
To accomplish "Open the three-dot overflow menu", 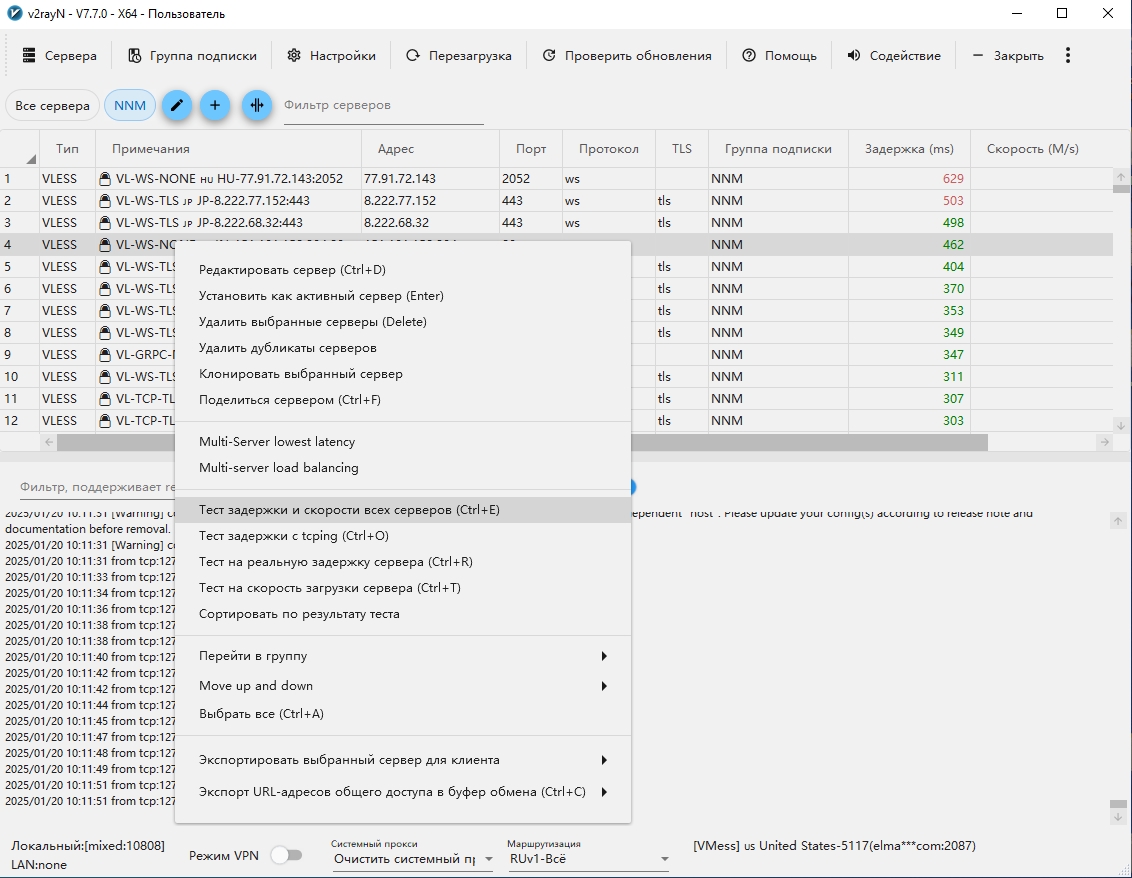I will point(1068,56).
